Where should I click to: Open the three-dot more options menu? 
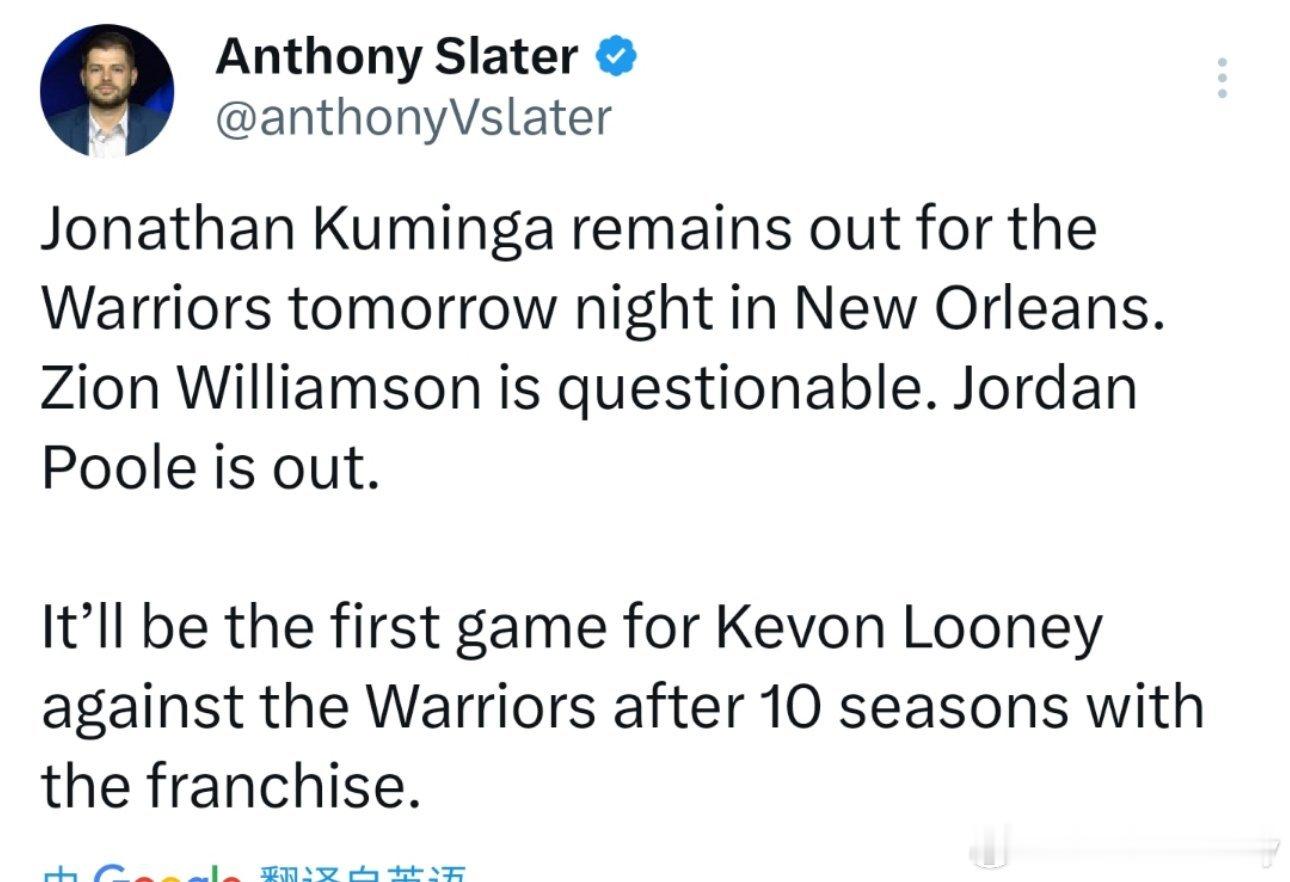pos(1220,77)
